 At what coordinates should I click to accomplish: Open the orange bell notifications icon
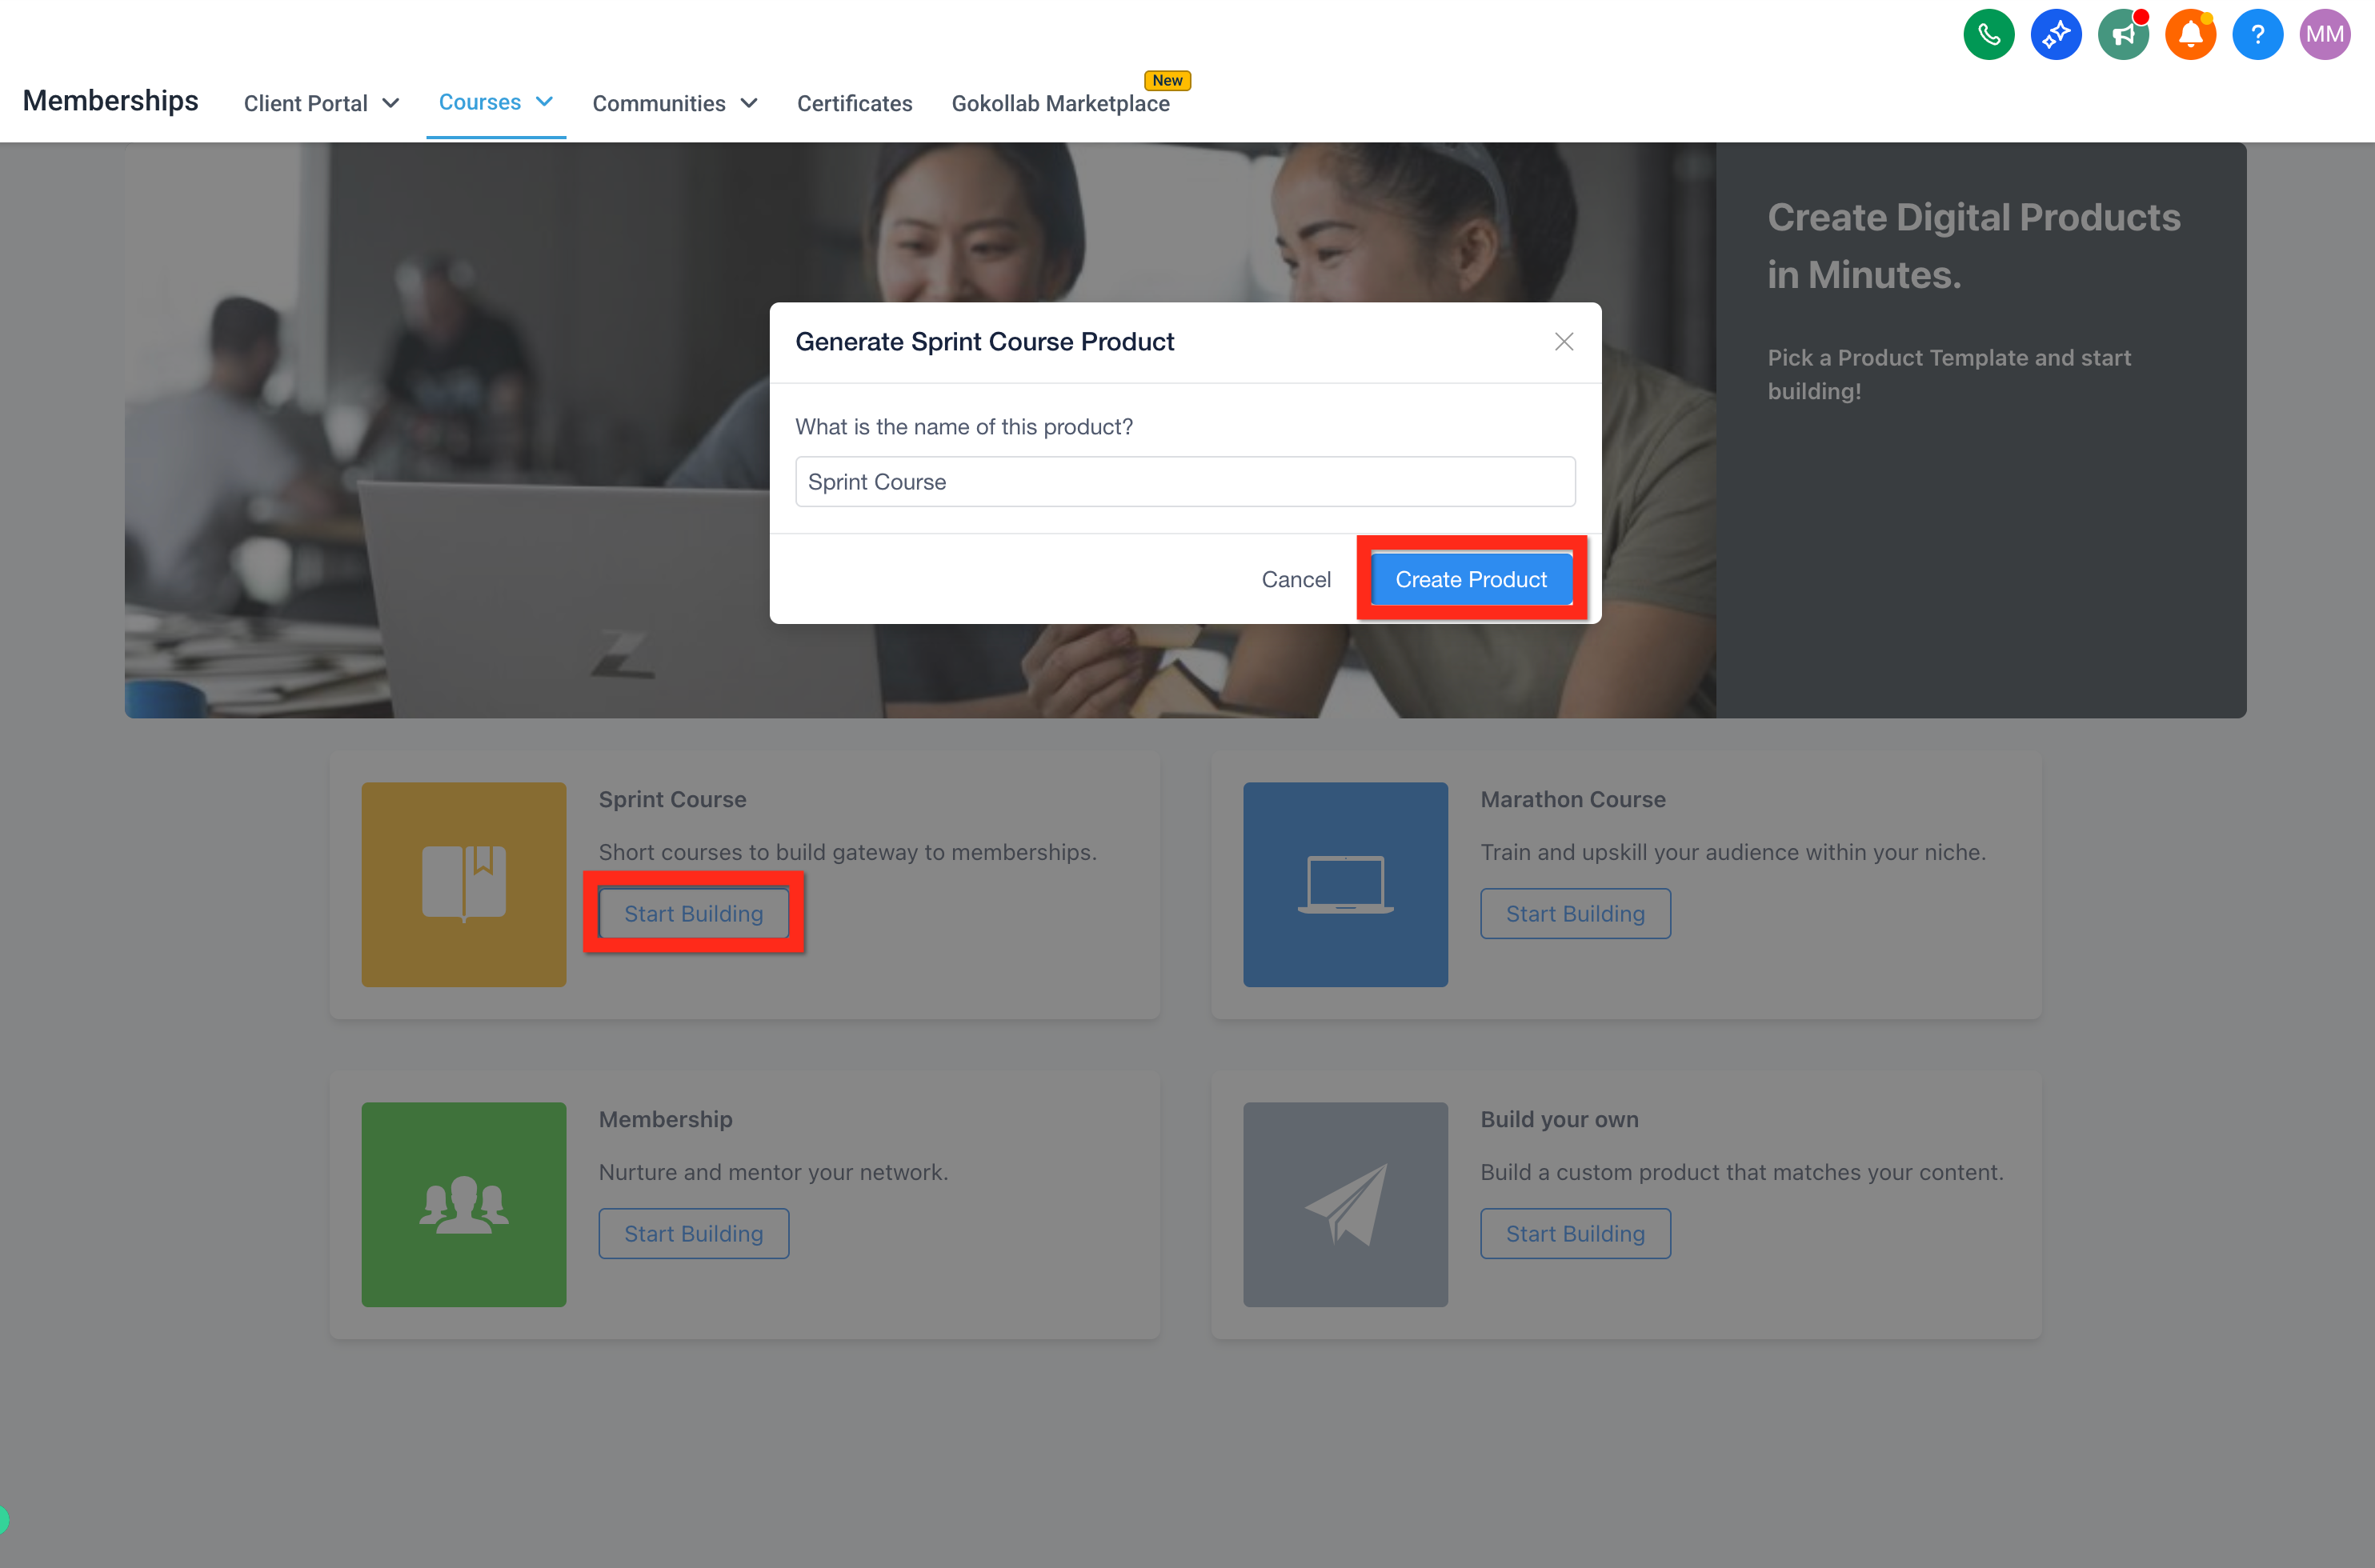pos(2189,35)
